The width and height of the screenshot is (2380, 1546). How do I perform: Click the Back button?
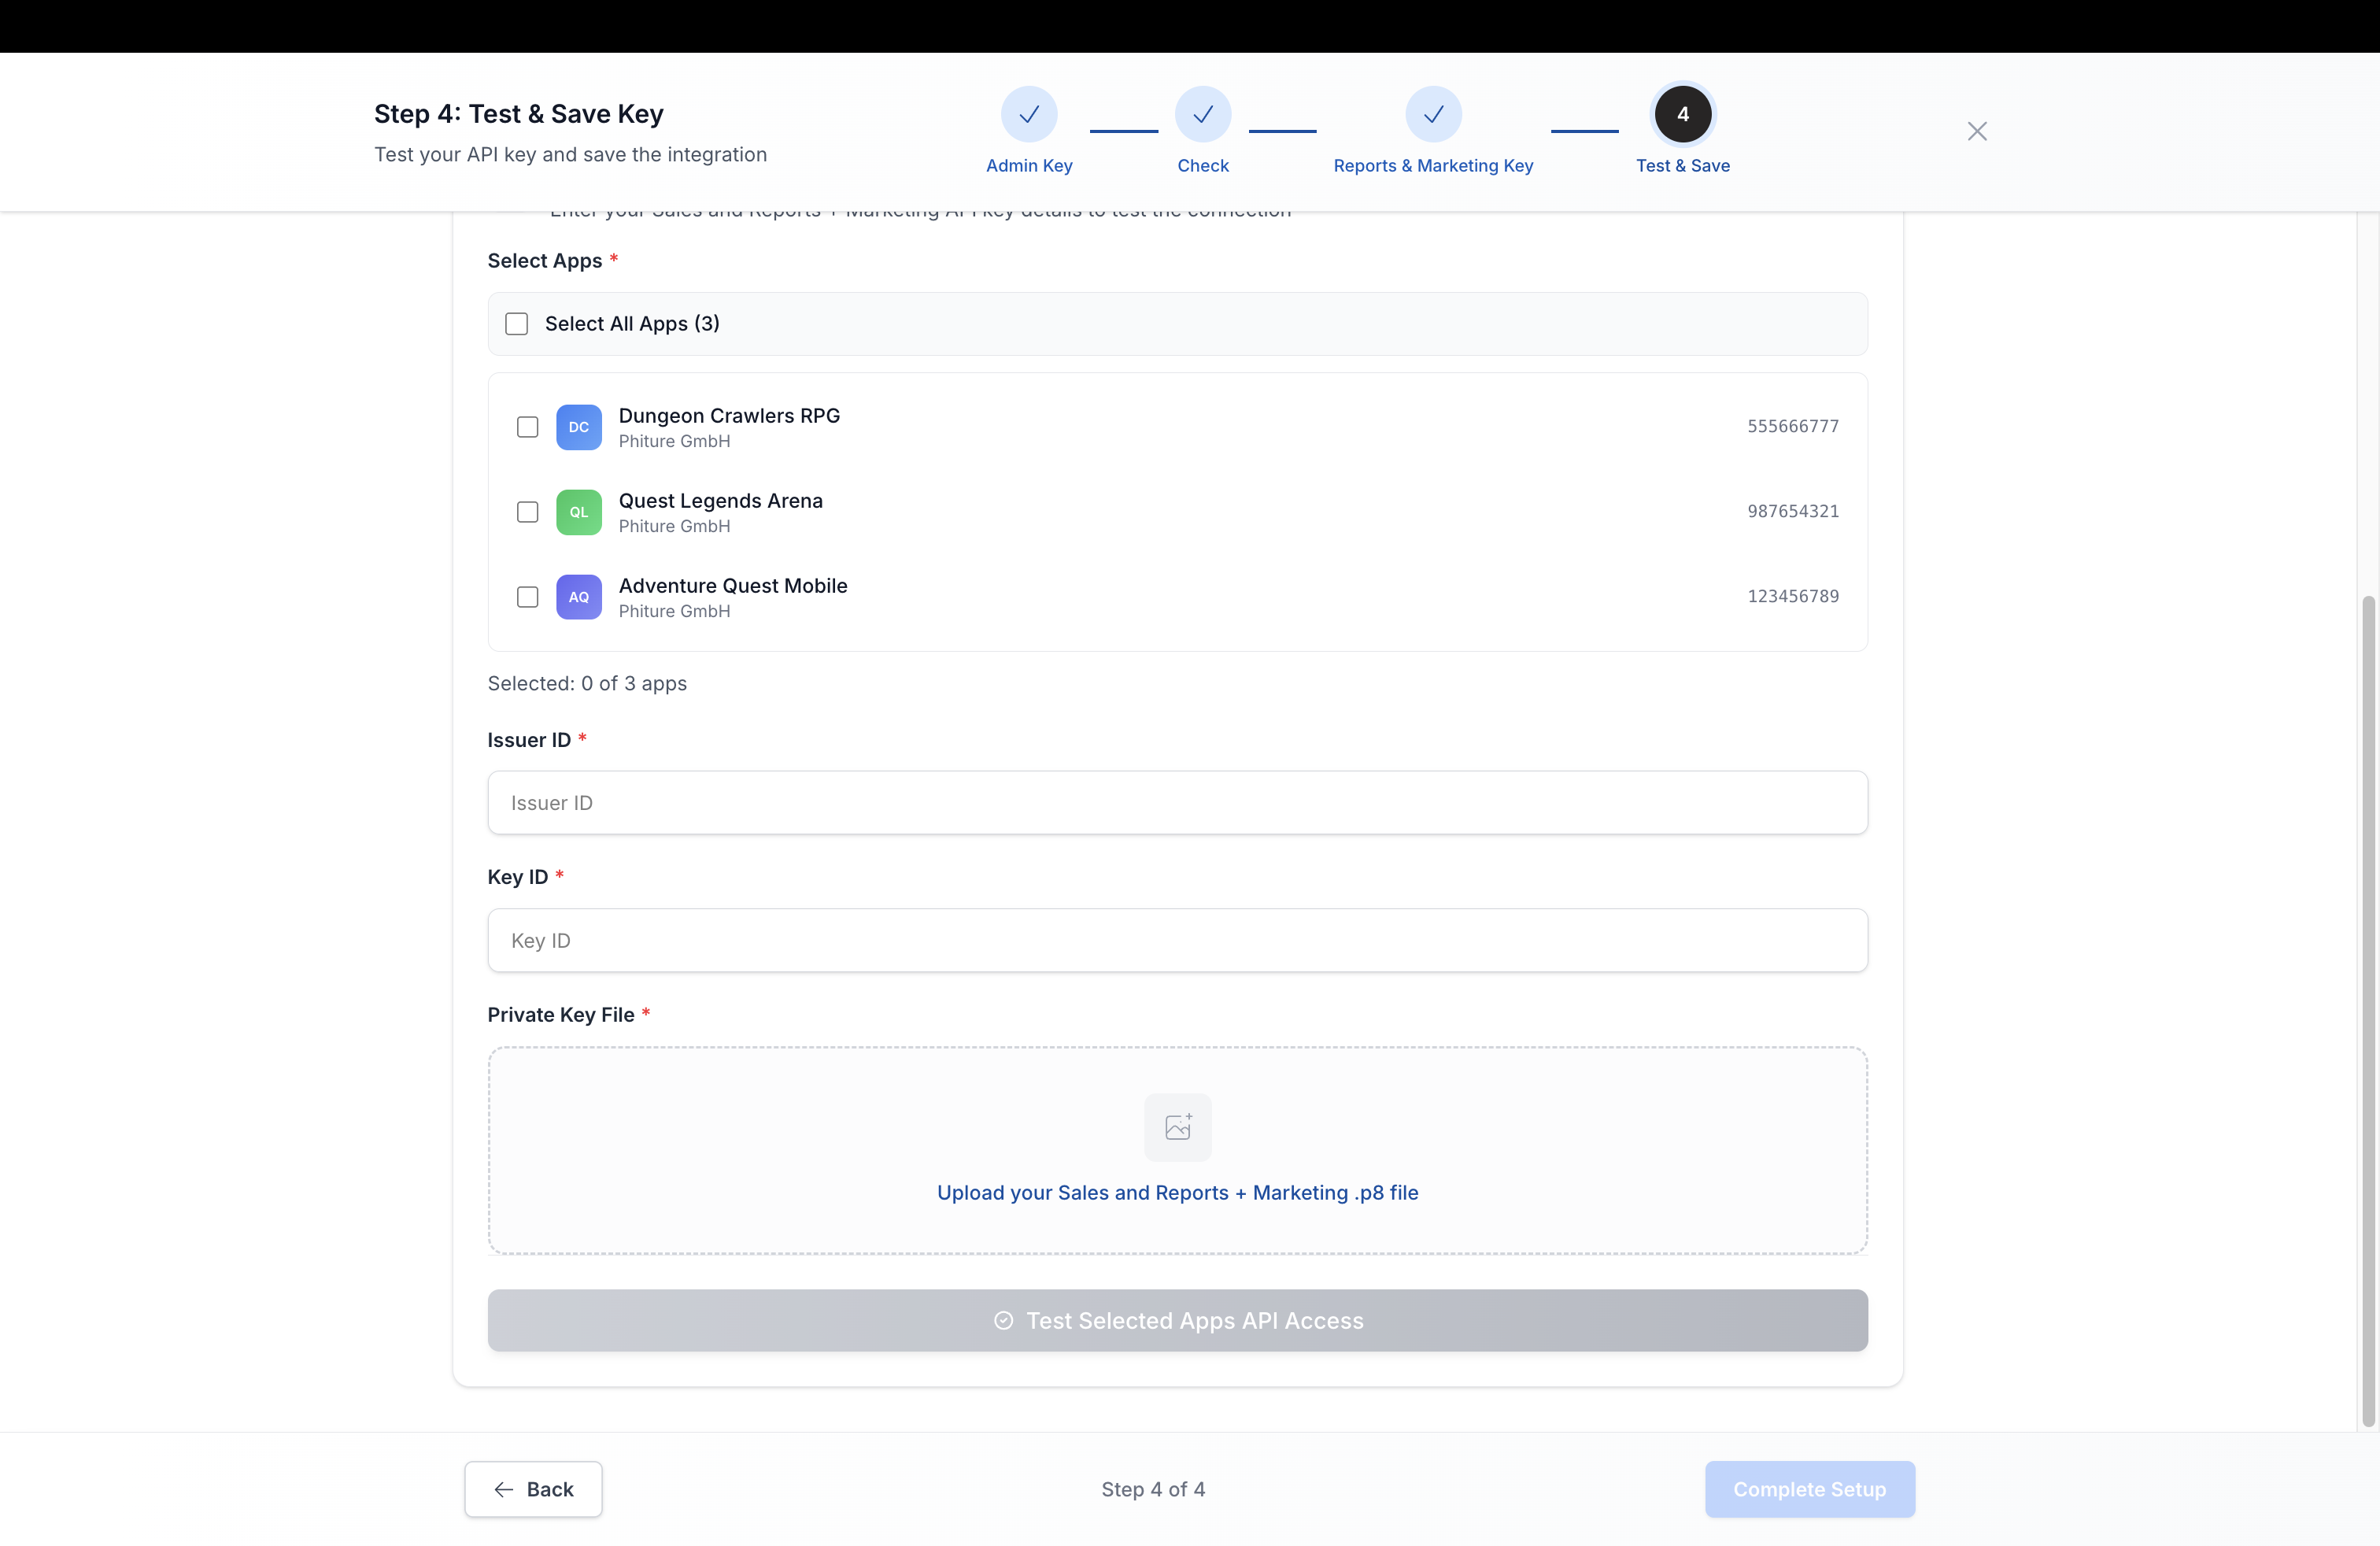[x=532, y=1489]
